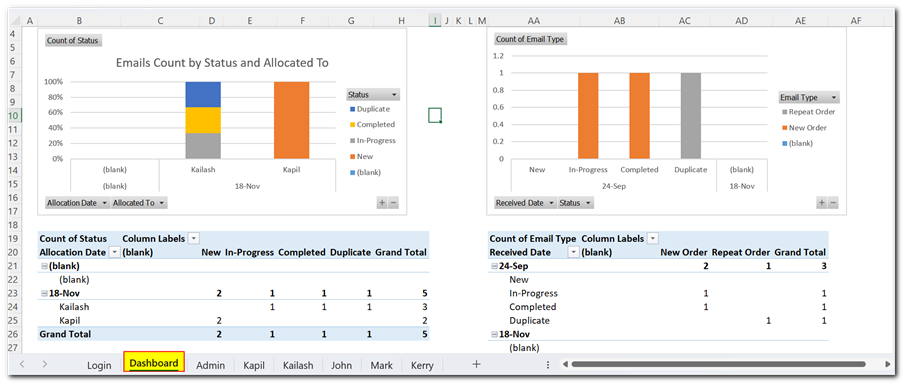Open the Kailash sheet tab
The image size is (903, 383).
(298, 365)
